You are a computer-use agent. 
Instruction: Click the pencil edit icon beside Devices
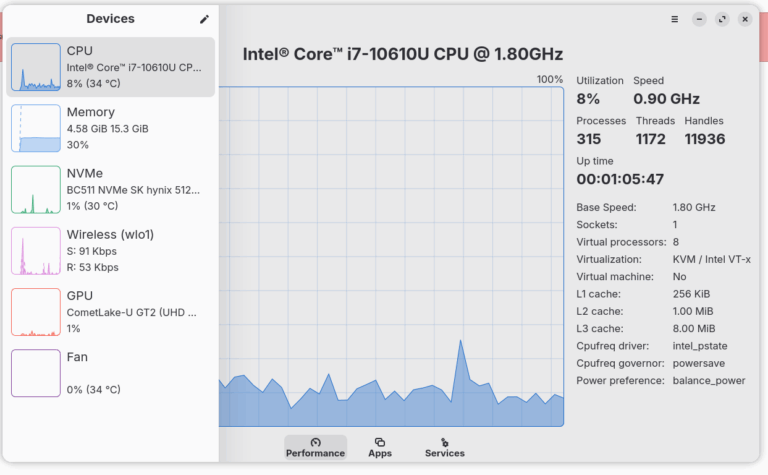click(204, 19)
